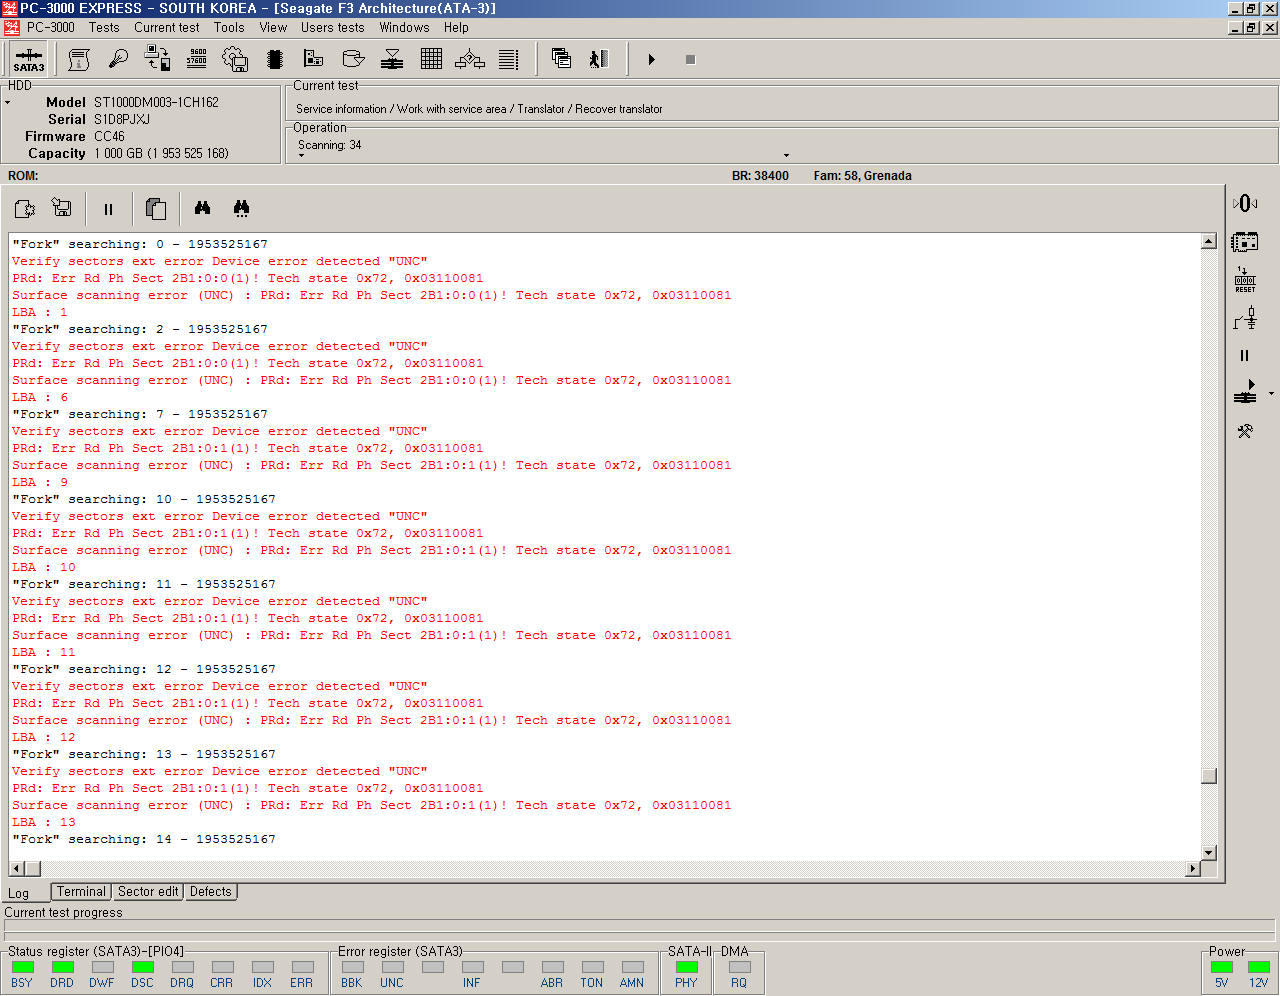Click the RESET counter icon on right sidebar
Viewport: 1280px width, 996px height.
(1245, 280)
